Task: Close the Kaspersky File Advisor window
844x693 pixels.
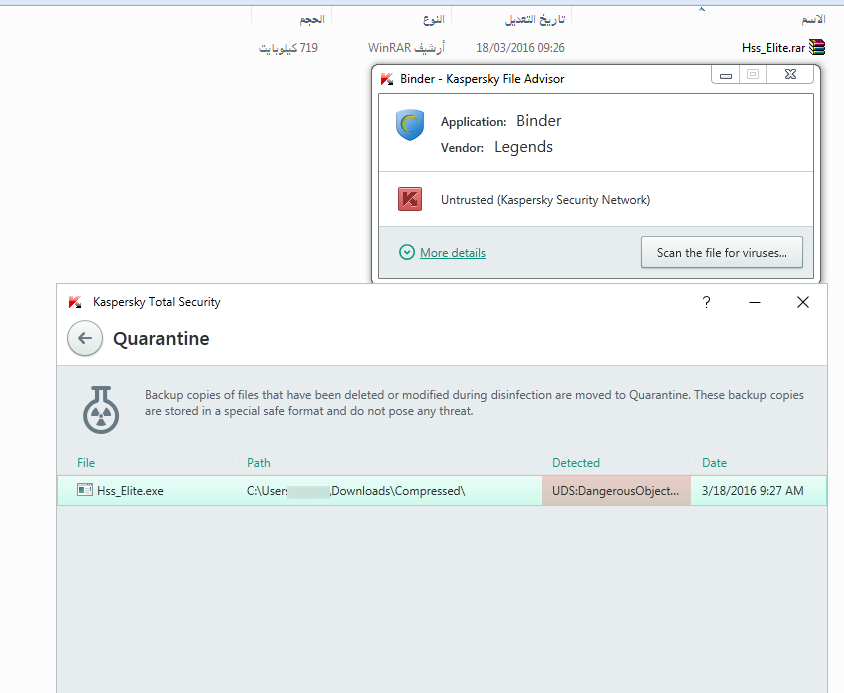Action: [x=790, y=74]
